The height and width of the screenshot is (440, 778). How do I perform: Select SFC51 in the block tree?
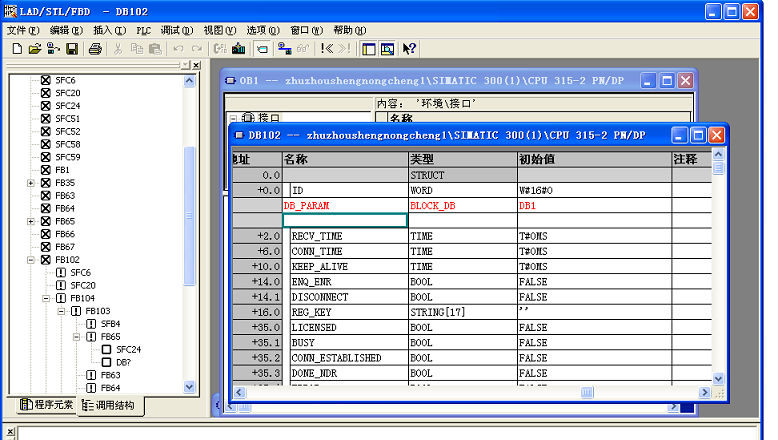pos(67,119)
